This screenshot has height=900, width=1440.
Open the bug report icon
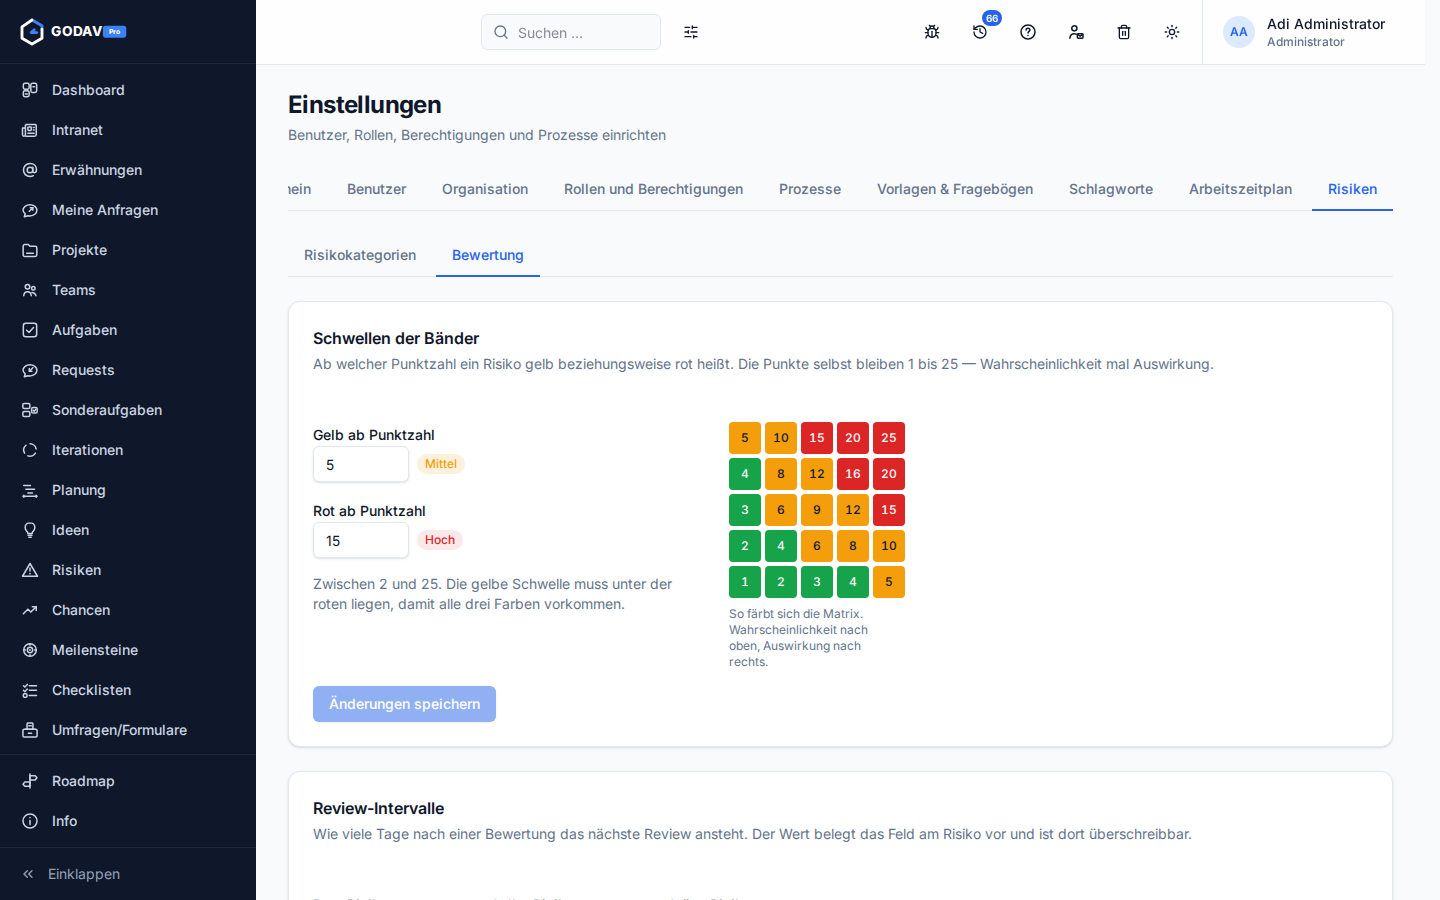point(932,32)
